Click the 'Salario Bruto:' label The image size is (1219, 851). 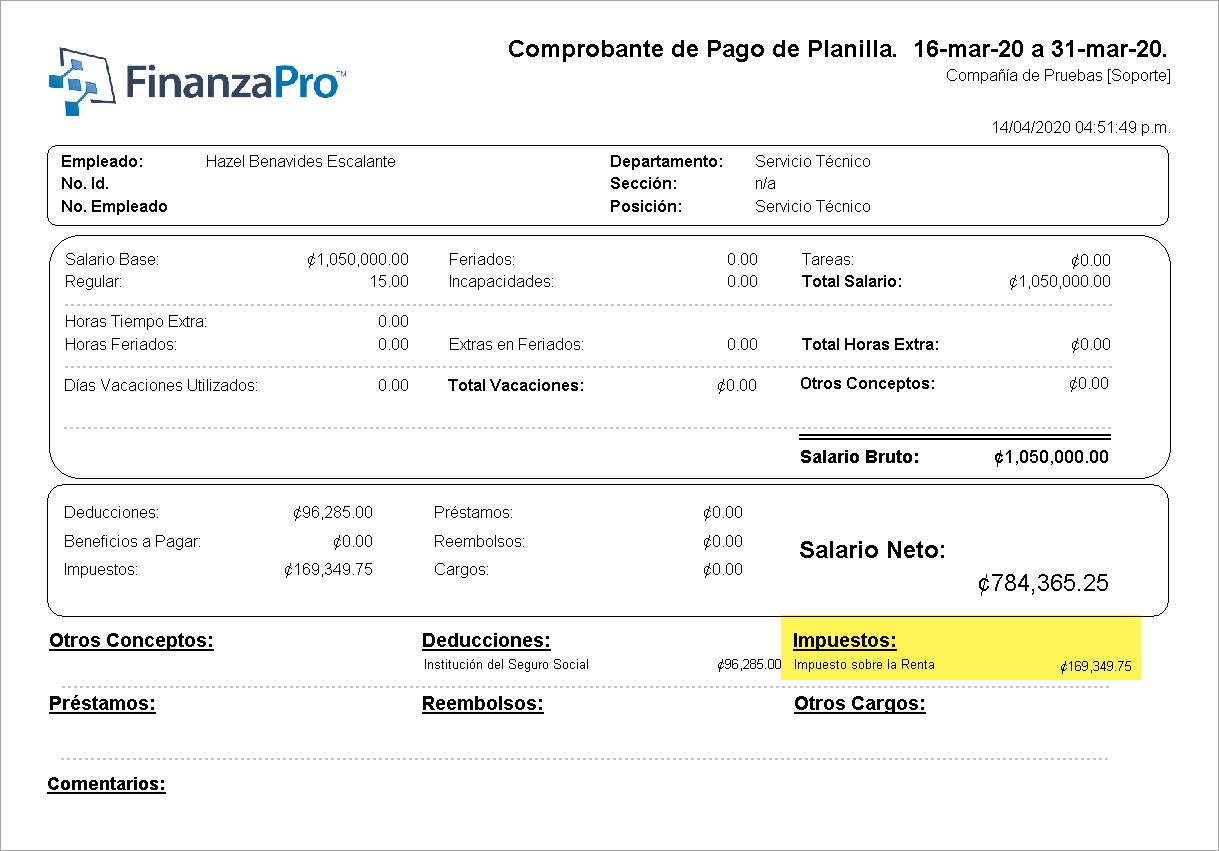coord(859,458)
